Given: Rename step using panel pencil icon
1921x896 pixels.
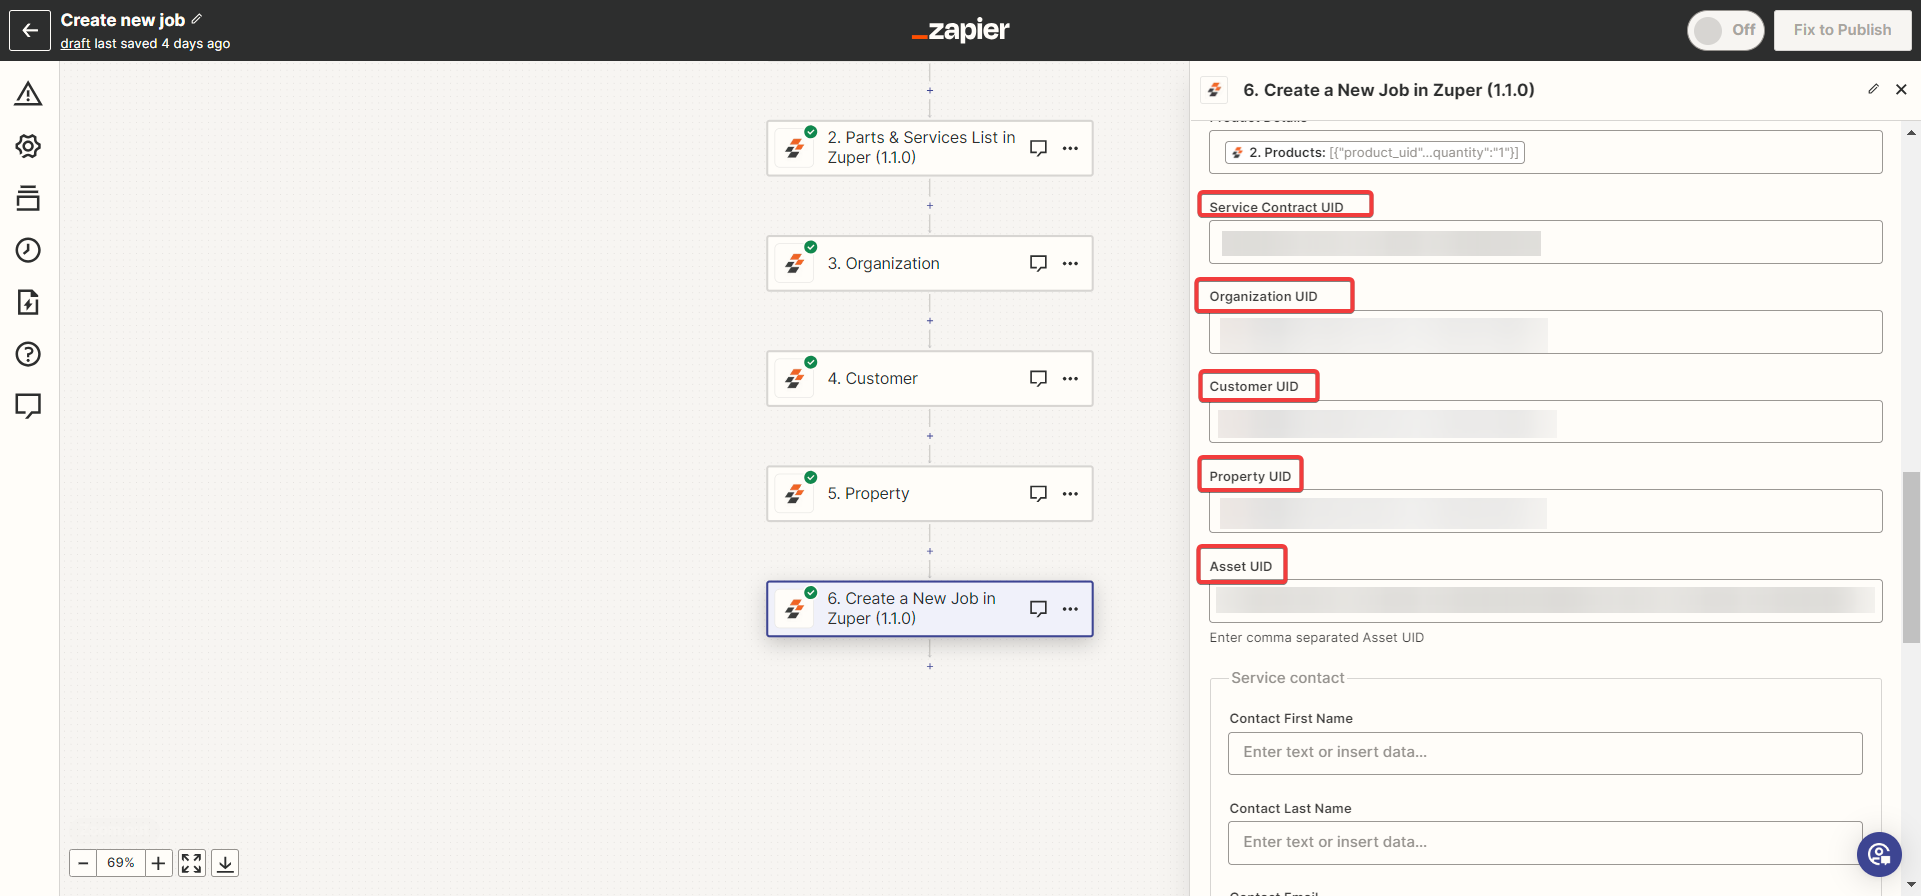Looking at the screenshot, I should tap(1873, 89).
